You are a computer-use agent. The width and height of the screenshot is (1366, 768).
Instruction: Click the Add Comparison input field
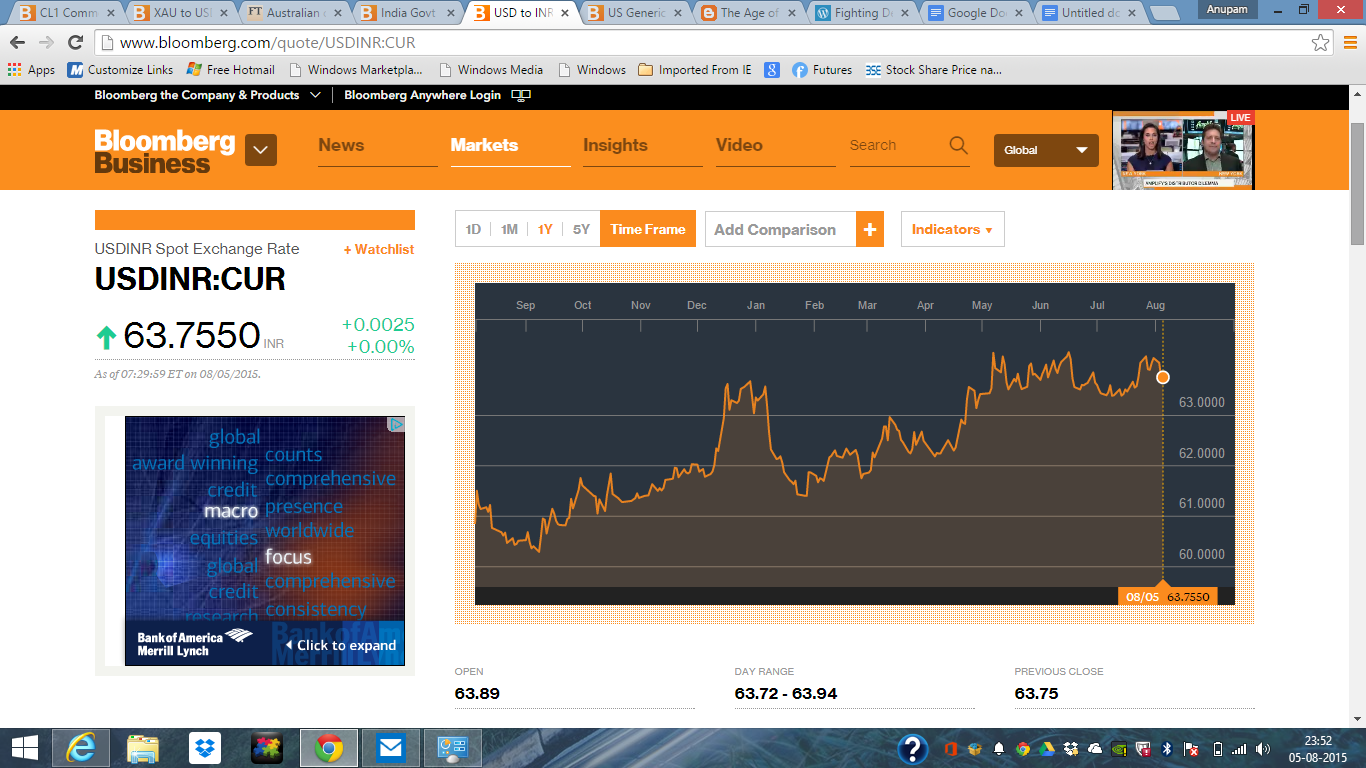[780, 229]
